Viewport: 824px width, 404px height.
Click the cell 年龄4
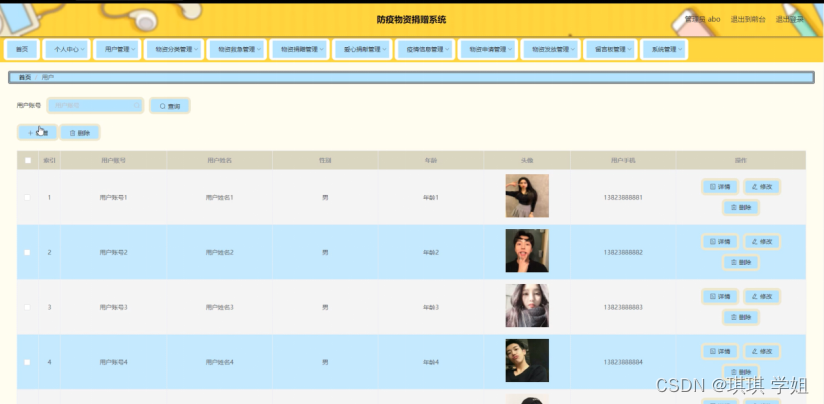point(430,362)
